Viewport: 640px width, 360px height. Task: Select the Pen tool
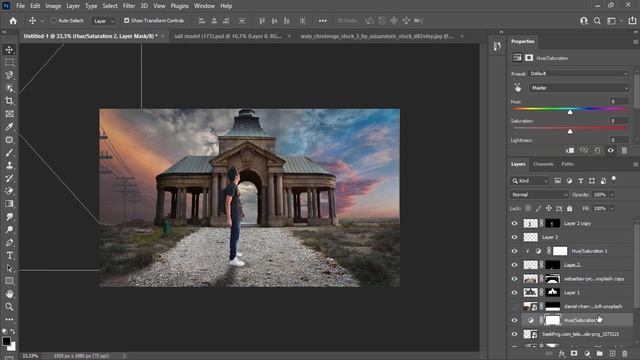(9, 242)
